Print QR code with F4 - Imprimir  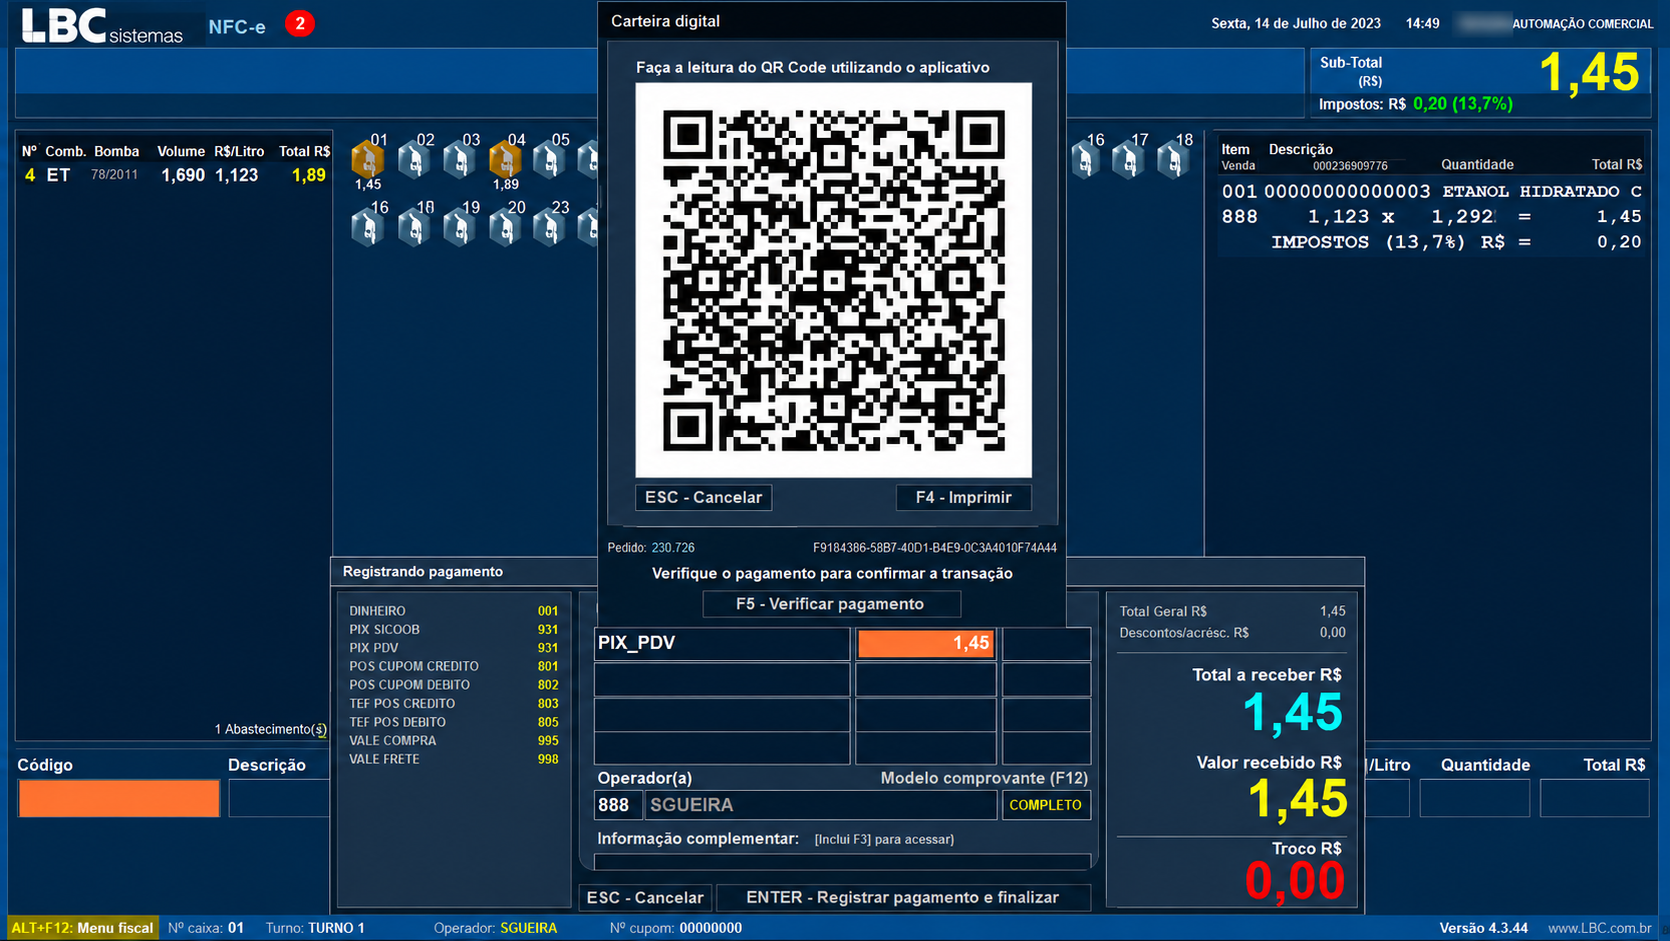[x=963, y=497]
